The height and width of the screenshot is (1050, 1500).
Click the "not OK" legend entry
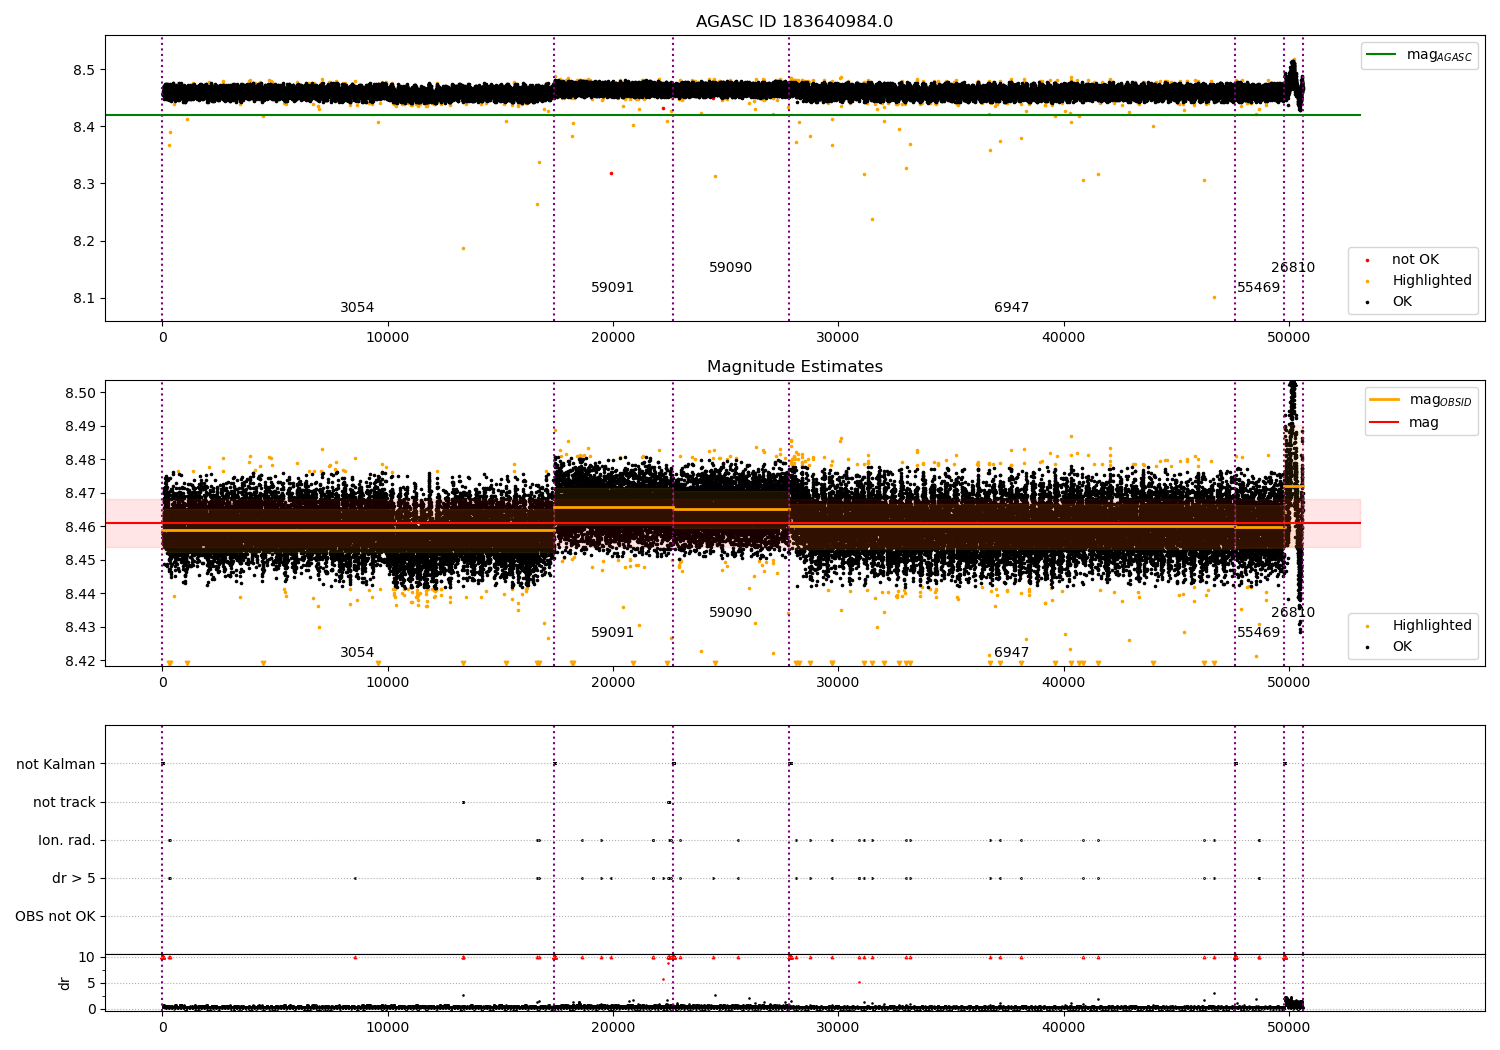pos(1404,260)
